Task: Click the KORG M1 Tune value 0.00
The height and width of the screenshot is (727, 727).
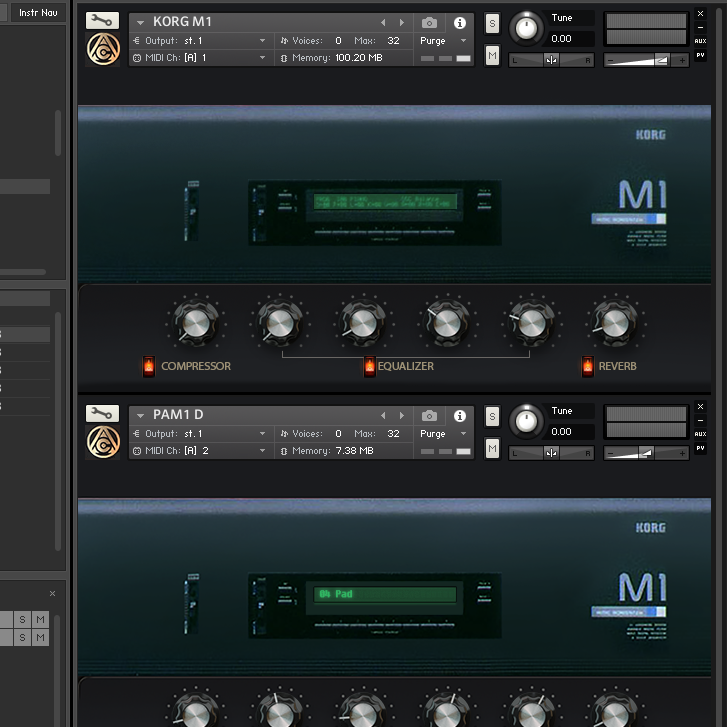Action: (x=561, y=38)
